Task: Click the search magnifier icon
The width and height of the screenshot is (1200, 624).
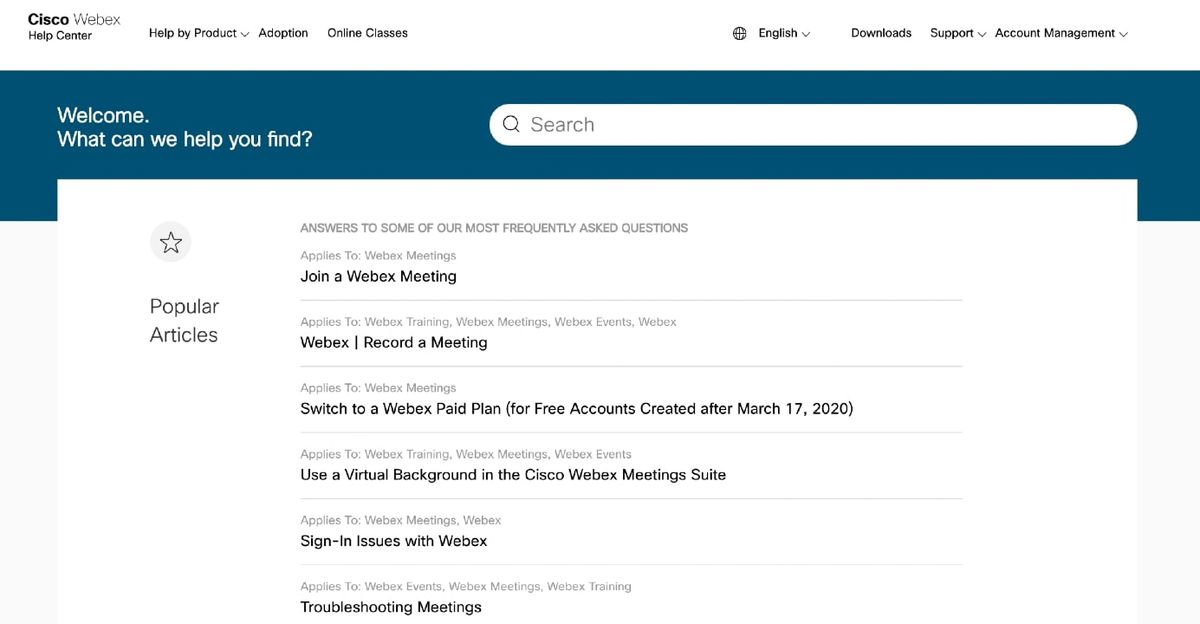Action: pyautogui.click(x=511, y=124)
